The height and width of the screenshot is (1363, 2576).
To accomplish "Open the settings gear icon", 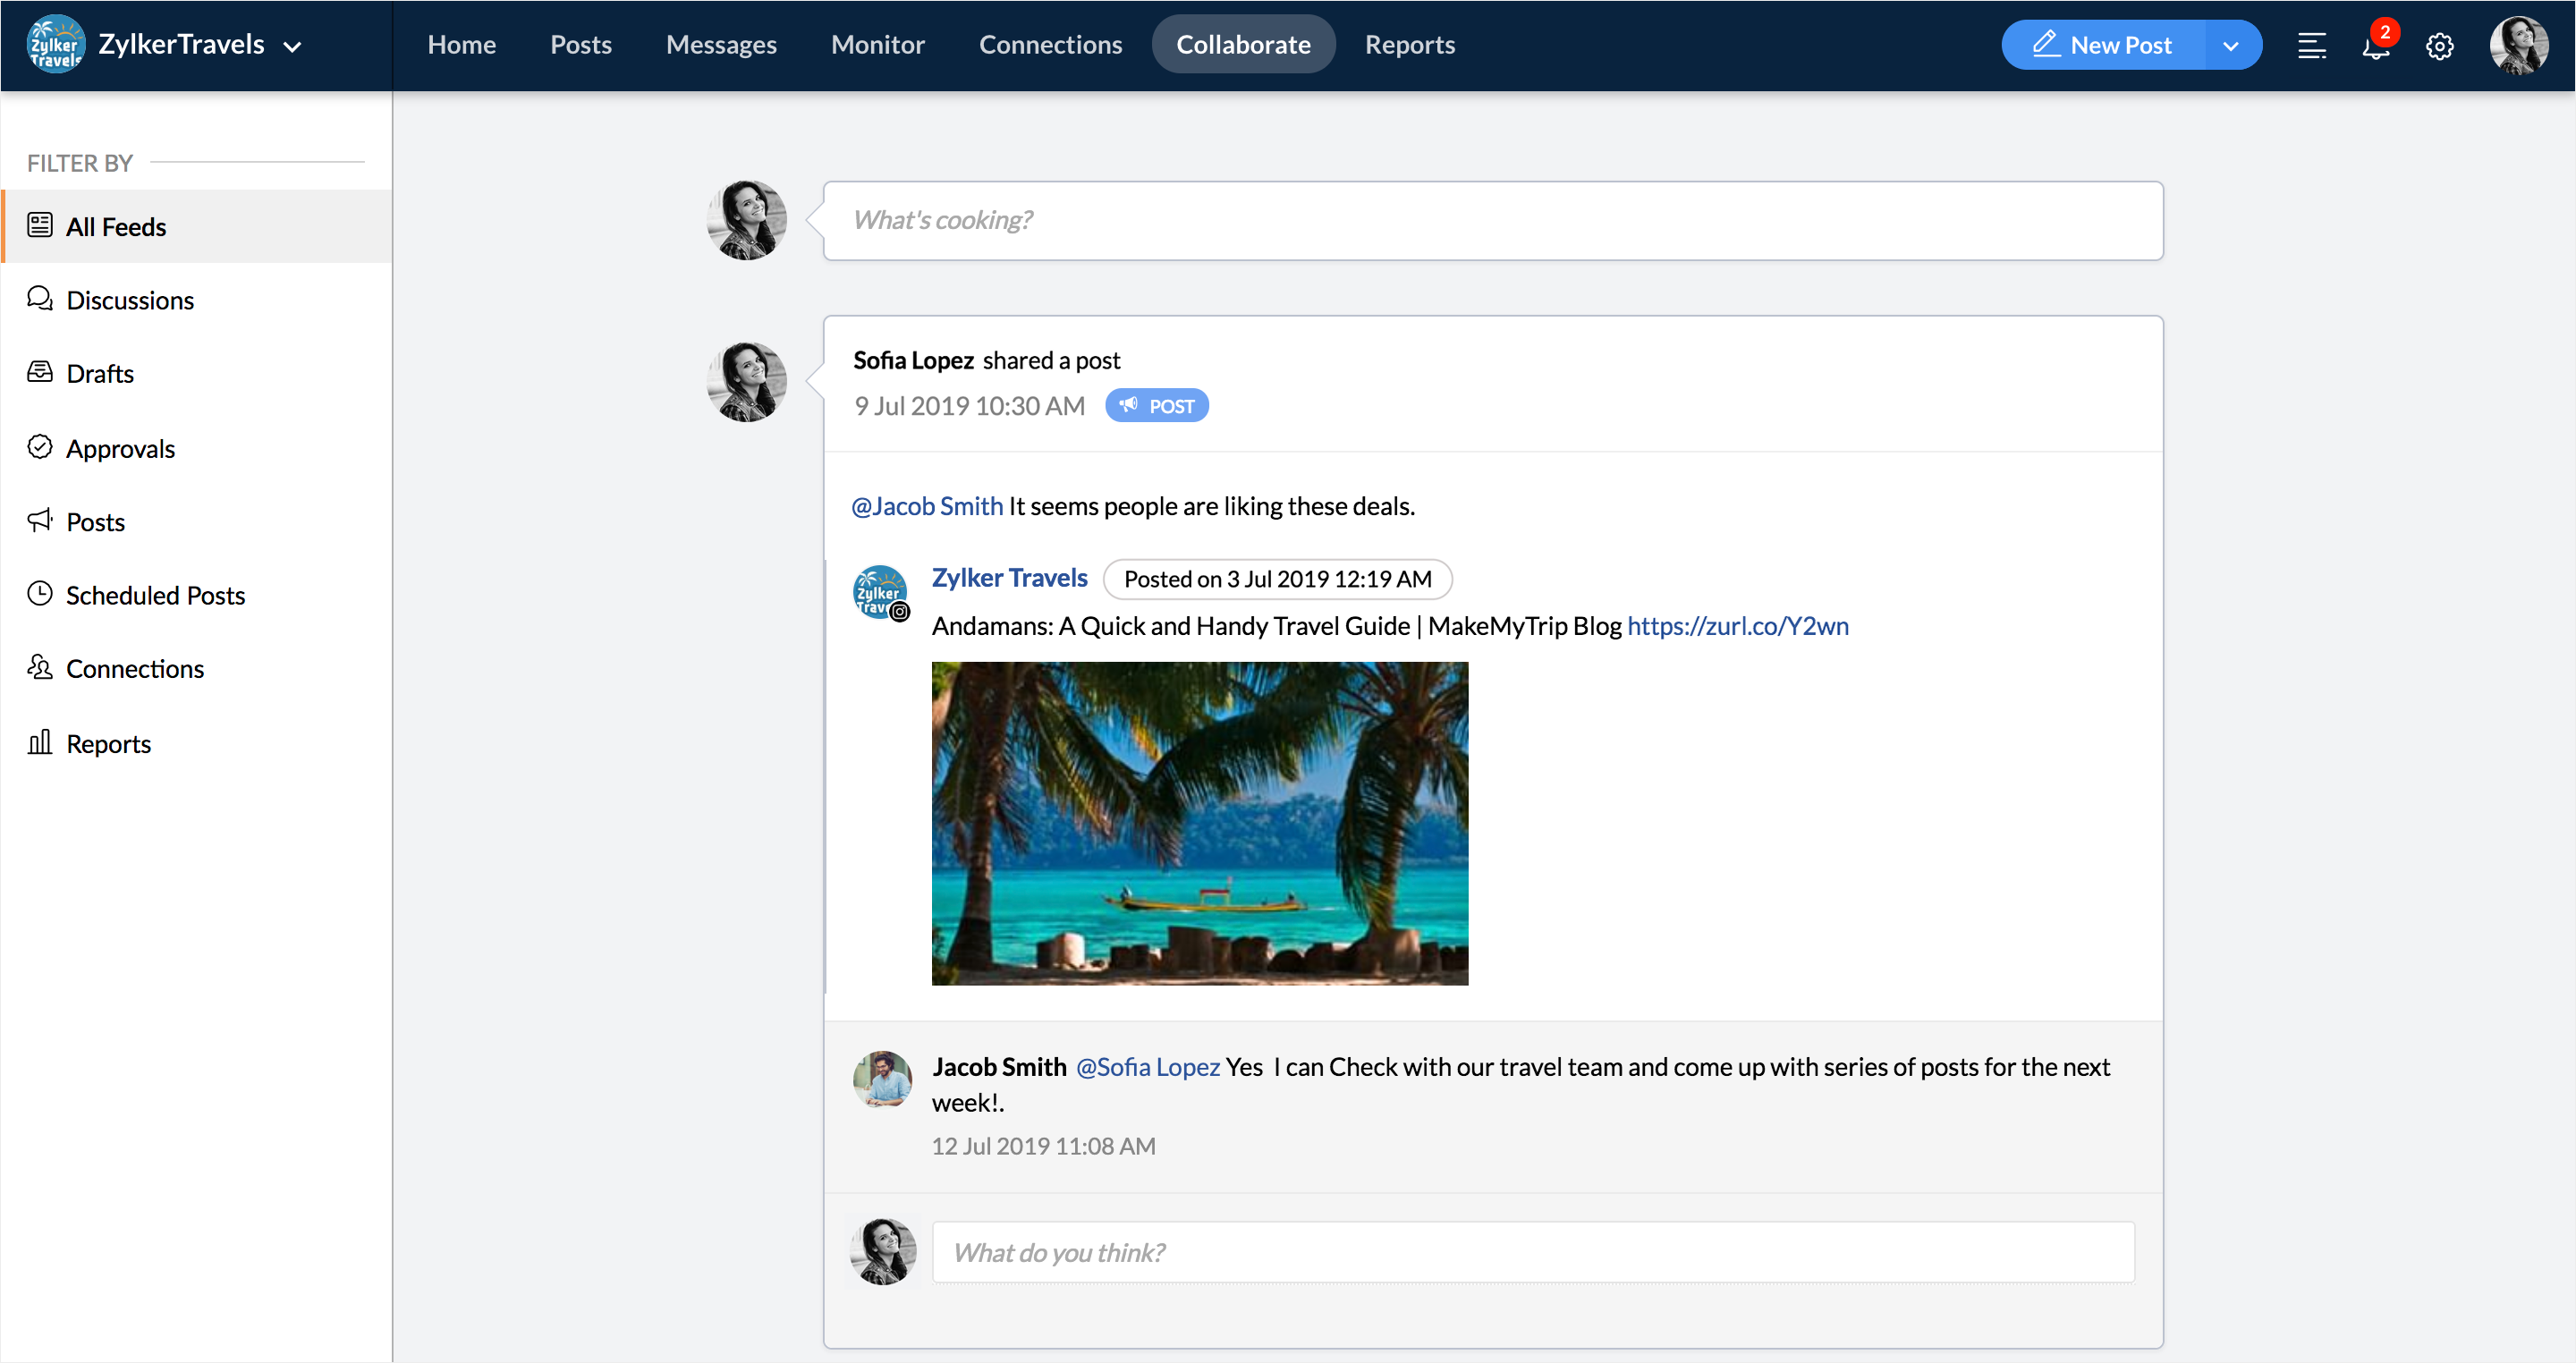I will click(2439, 46).
